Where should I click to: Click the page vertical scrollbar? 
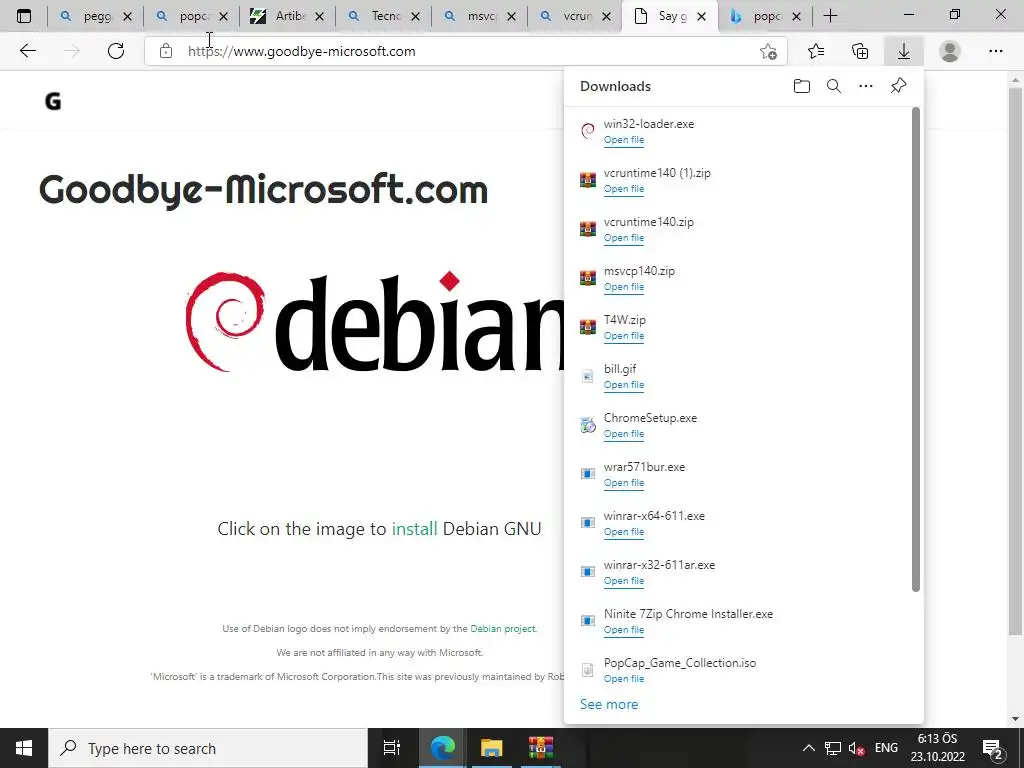click(1016, 359)
